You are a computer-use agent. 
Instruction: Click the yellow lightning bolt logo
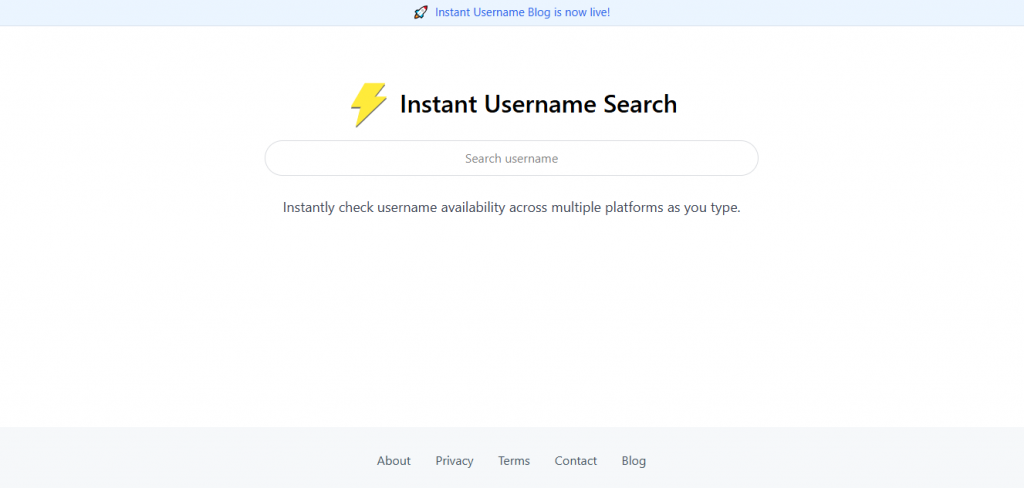tap(368, 104)
